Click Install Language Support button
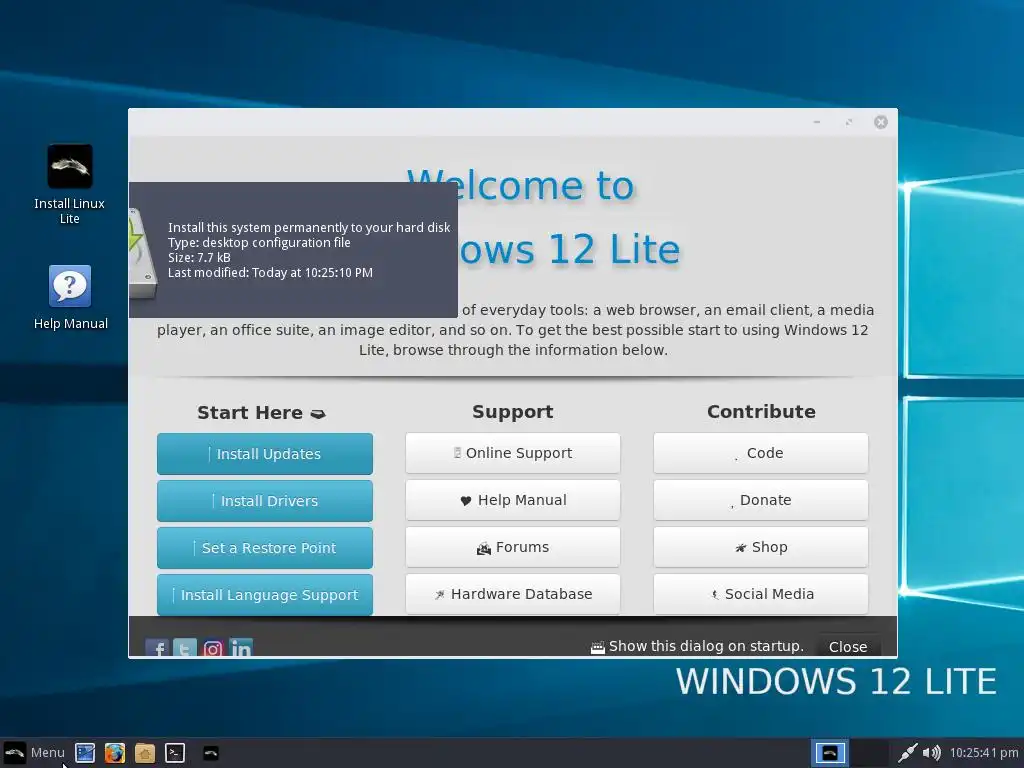Image resolution: width=1024 pixels, height=768 pixels. coord(264,595)
